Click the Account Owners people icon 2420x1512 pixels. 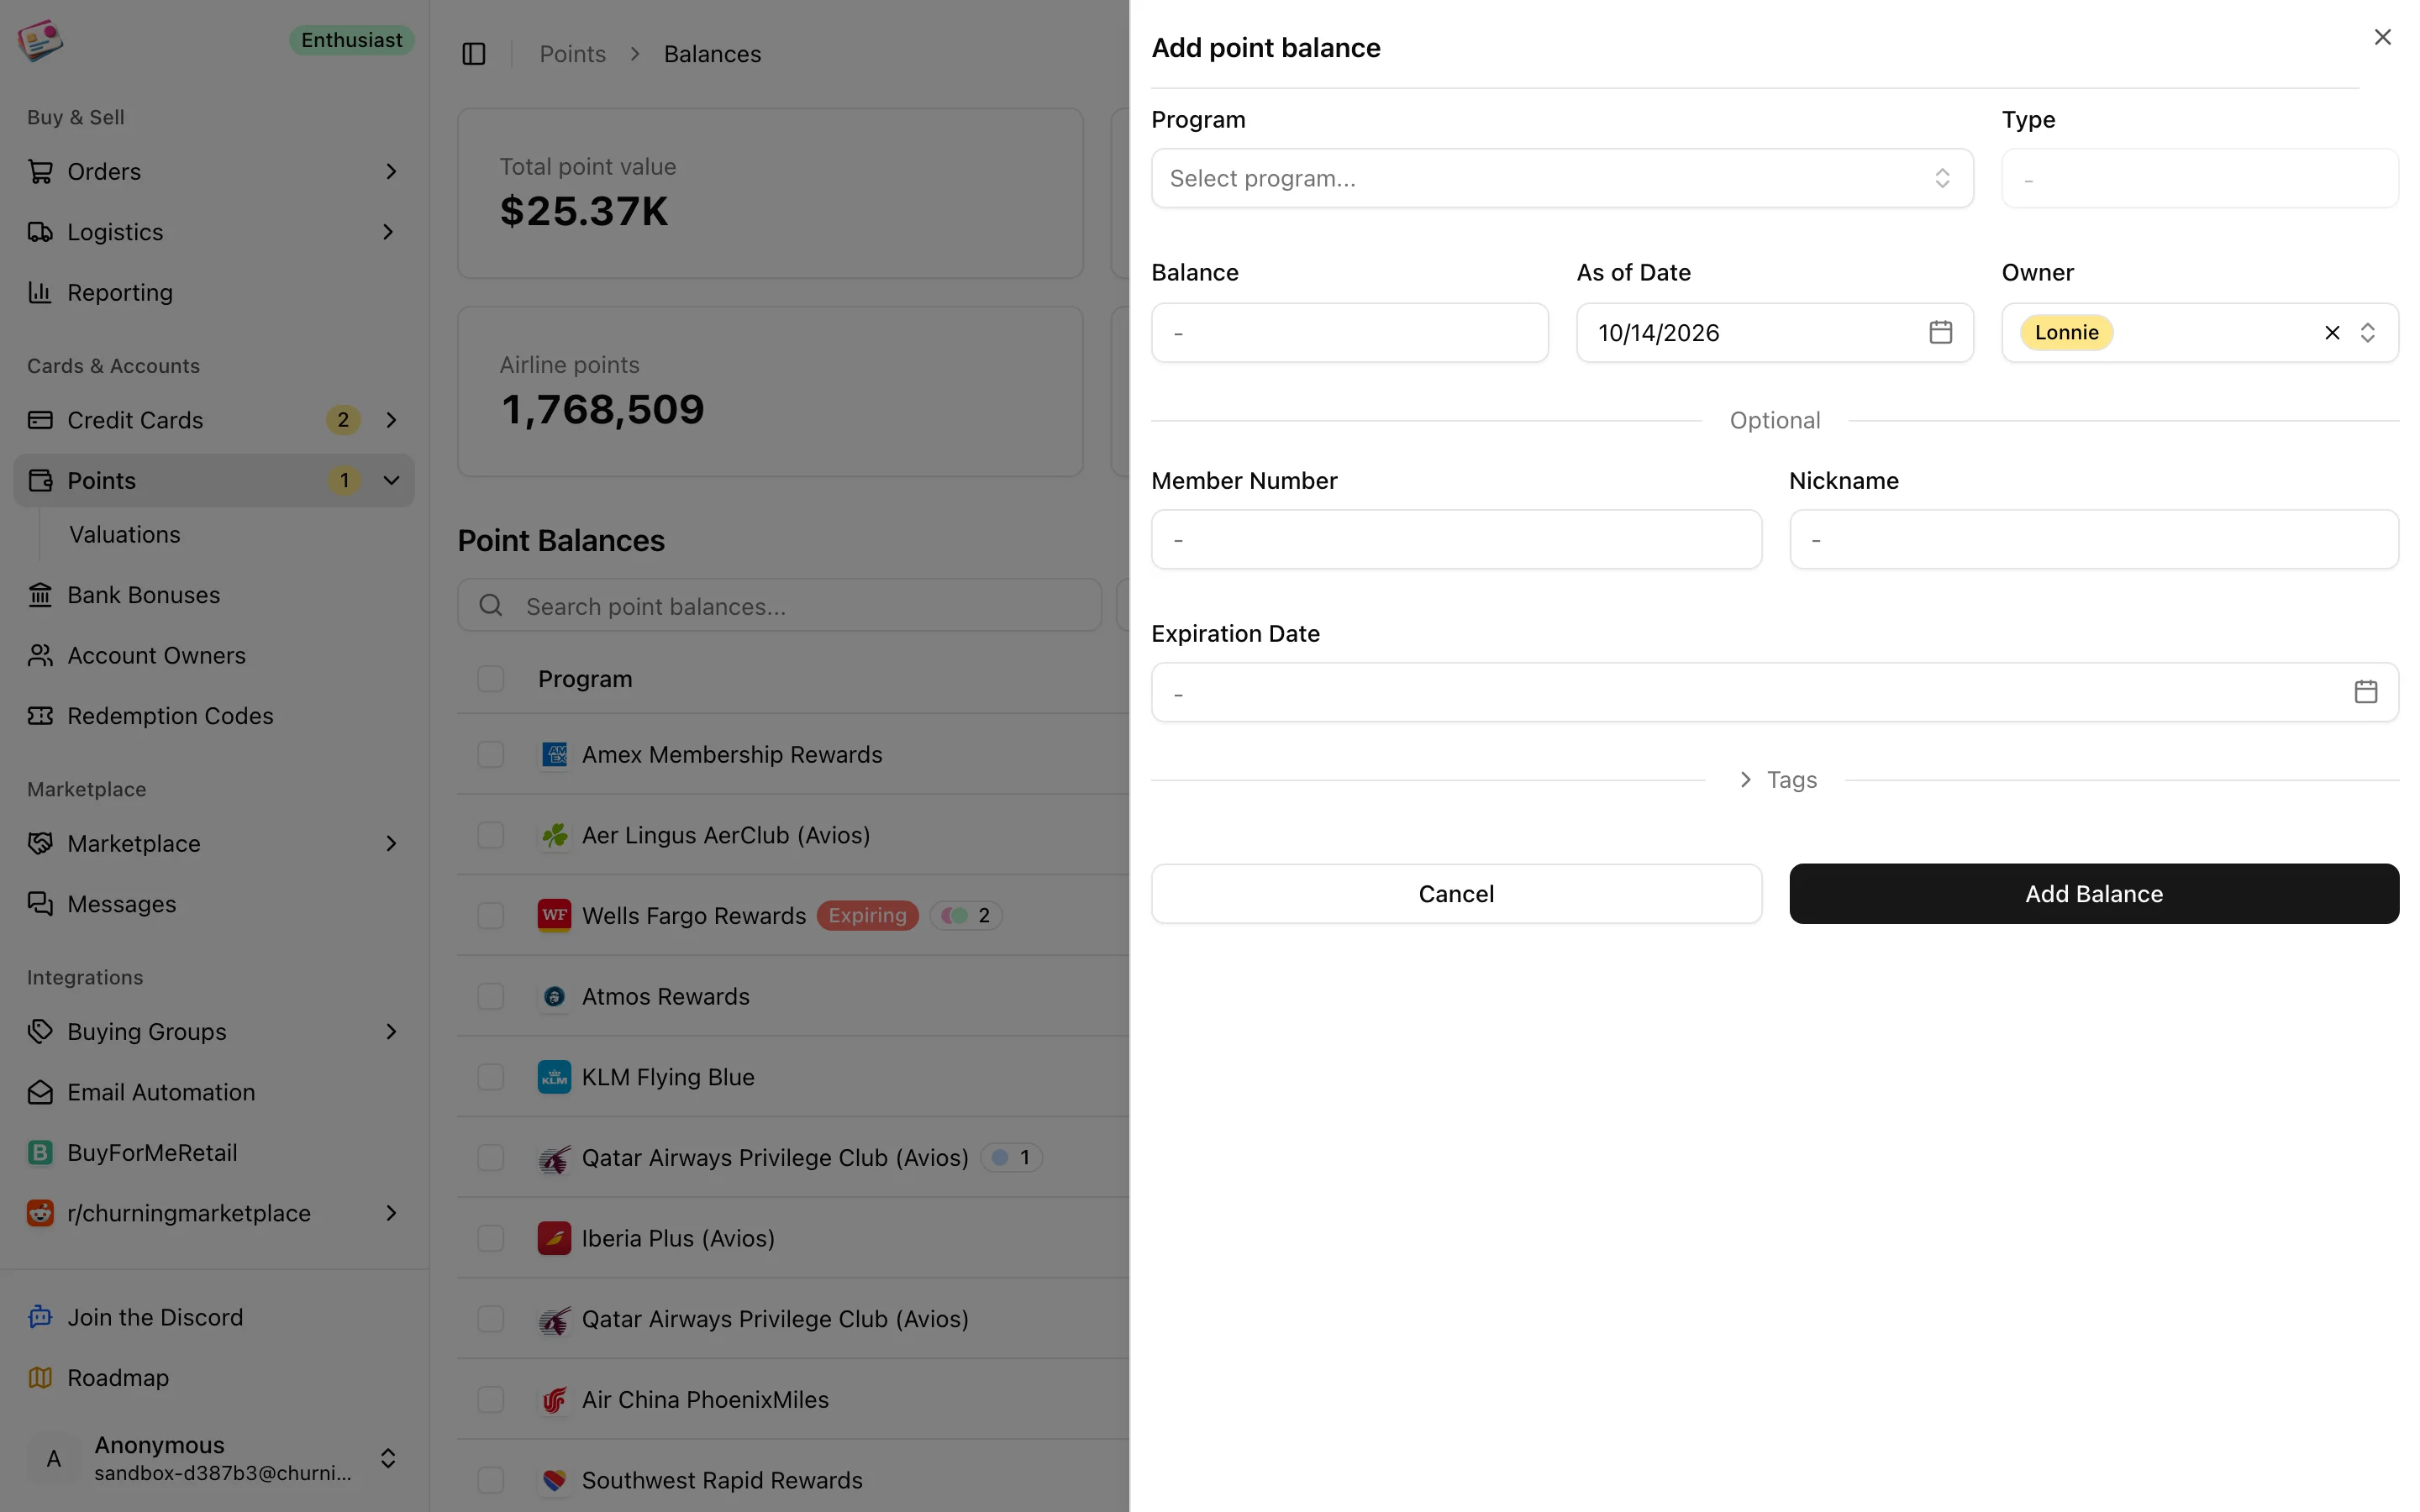[x=40, y=655]
